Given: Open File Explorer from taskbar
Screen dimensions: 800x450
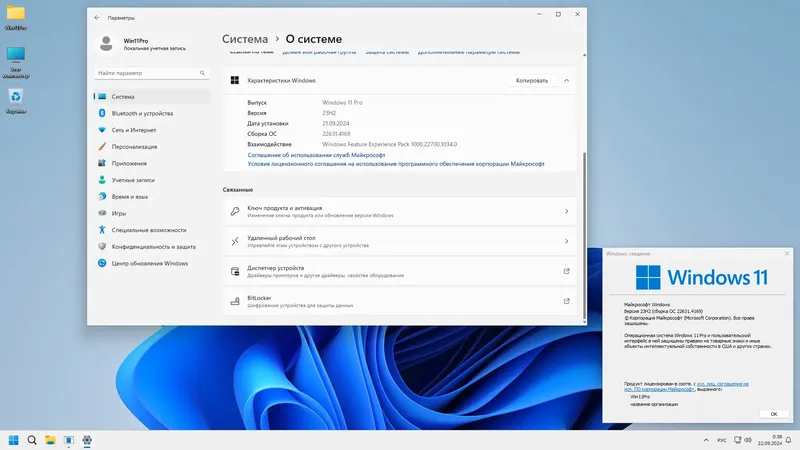Looking at the screenshot, I should click(50, 440).
